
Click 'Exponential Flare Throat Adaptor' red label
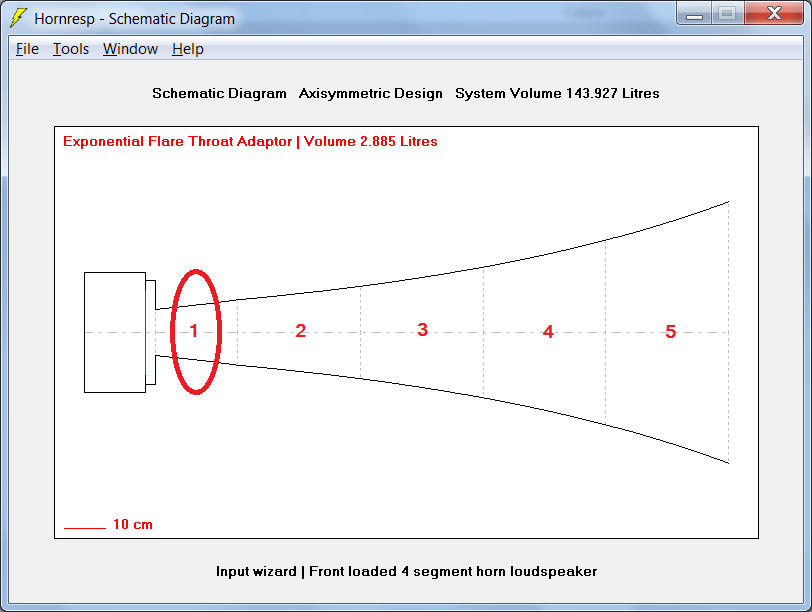177,141
